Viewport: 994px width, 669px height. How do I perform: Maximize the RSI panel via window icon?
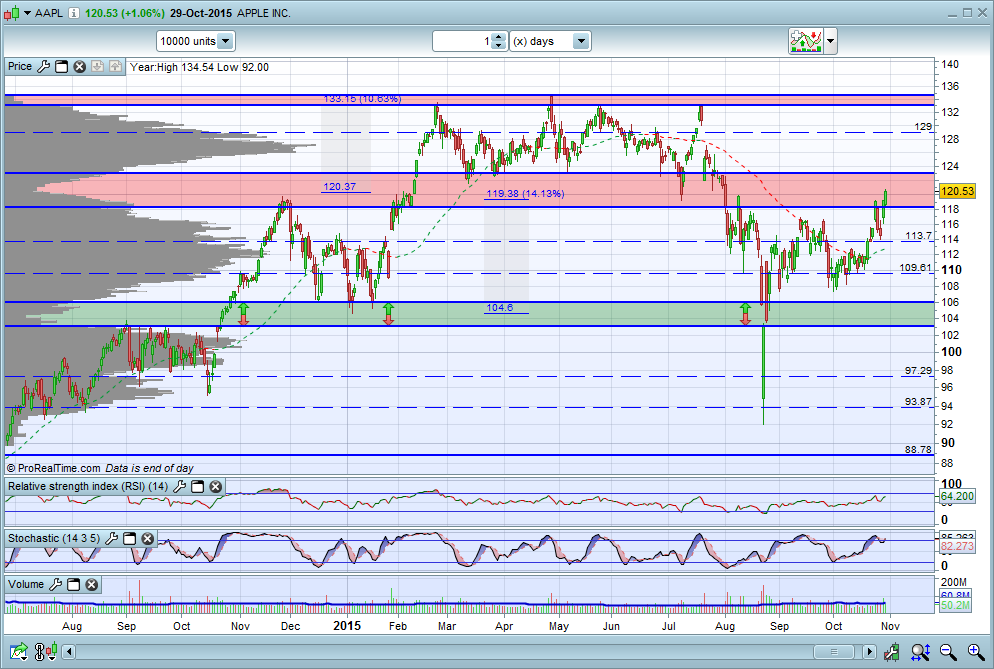(x=198, y=486)
